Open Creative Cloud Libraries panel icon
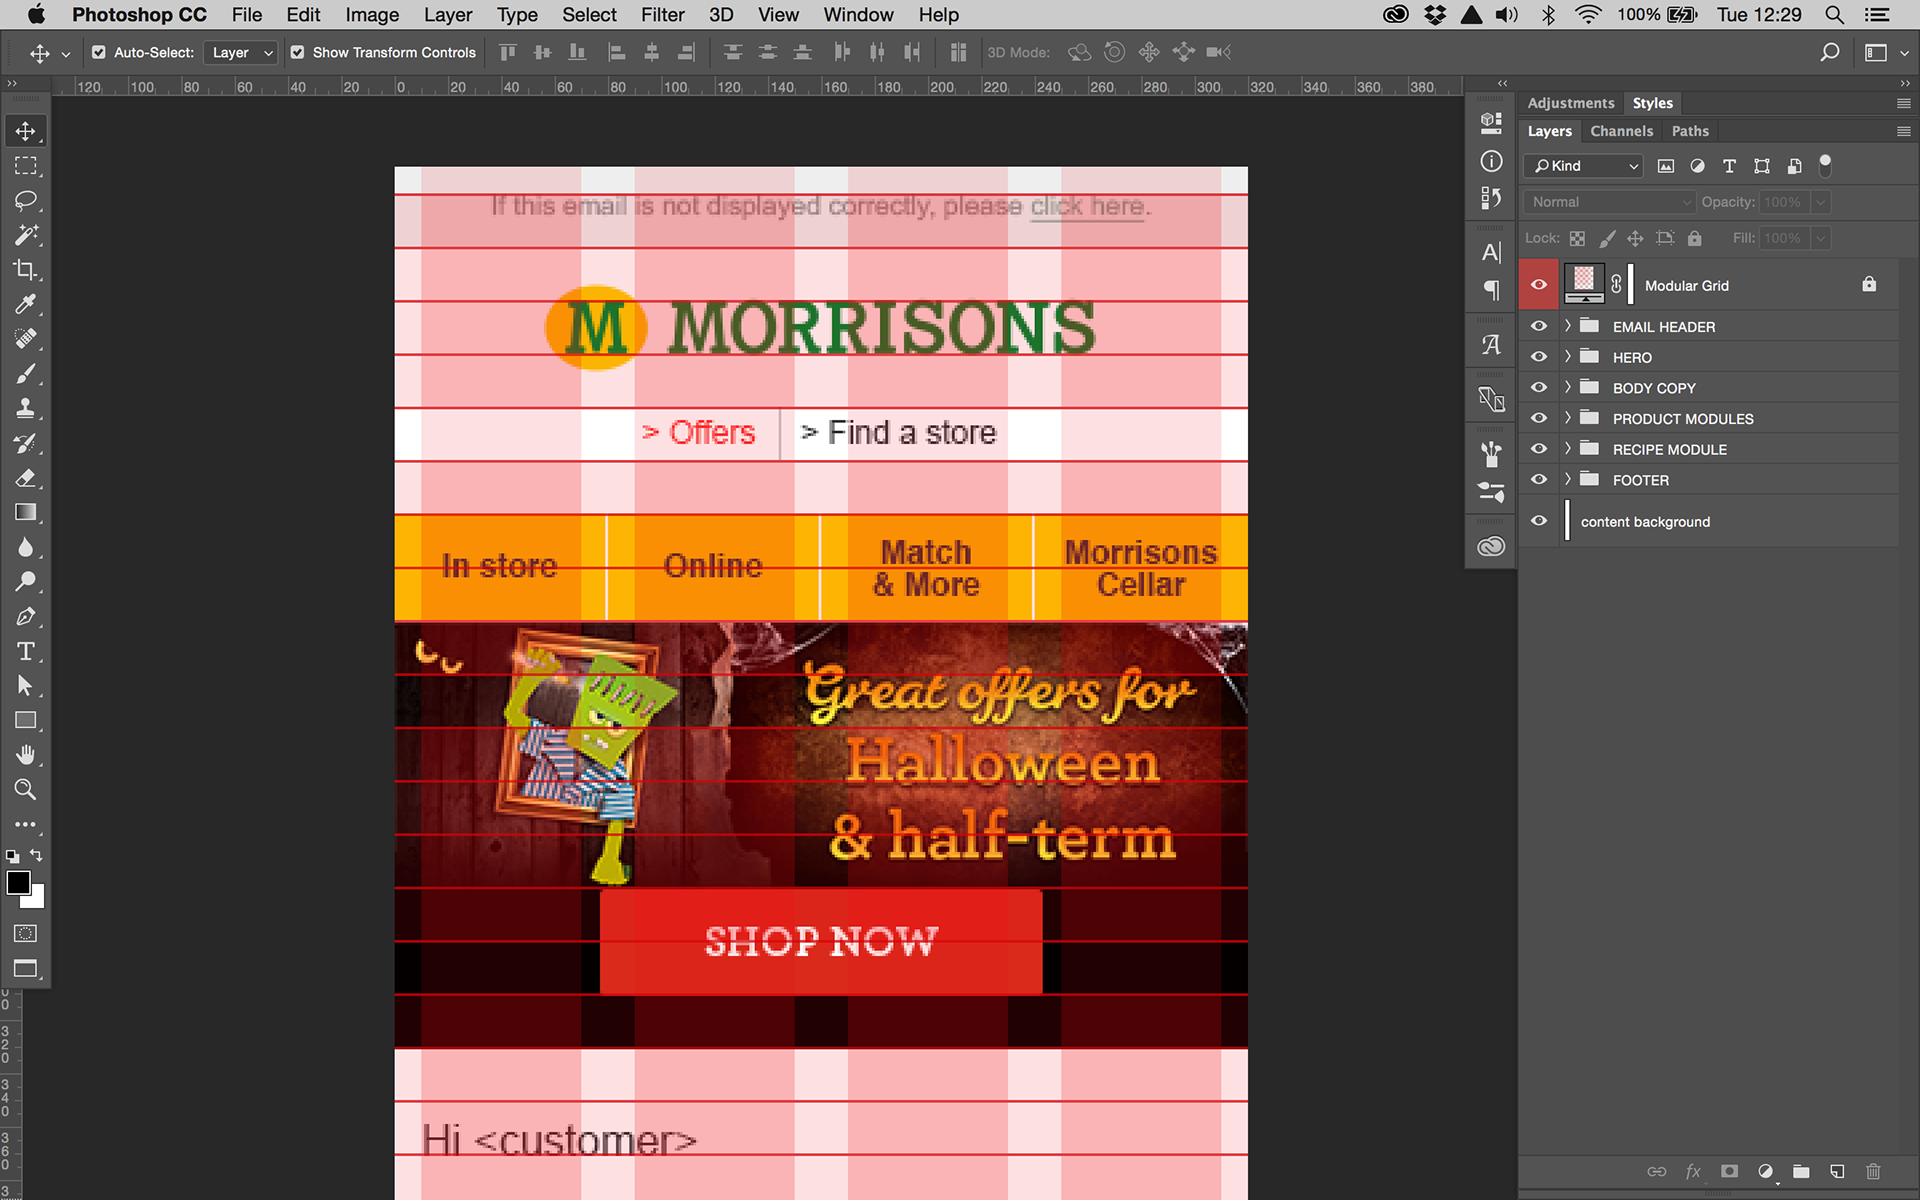Viewport: 1920px width, 1200px height. point(1491,546)
